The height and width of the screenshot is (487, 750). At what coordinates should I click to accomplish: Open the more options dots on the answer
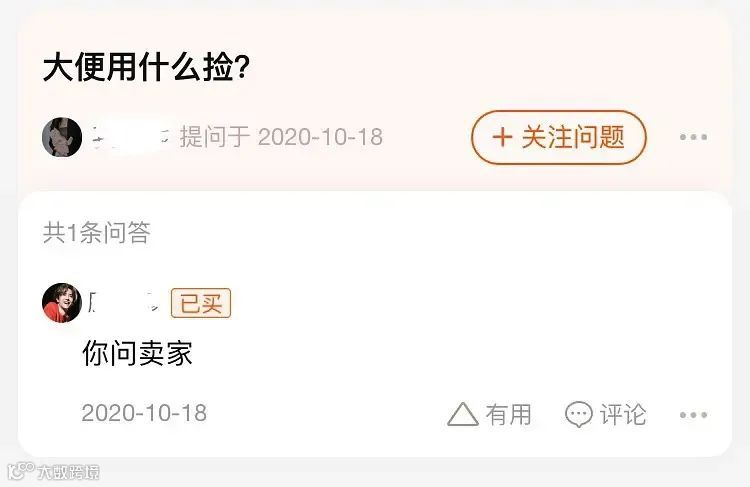click(x=693, y=415)
